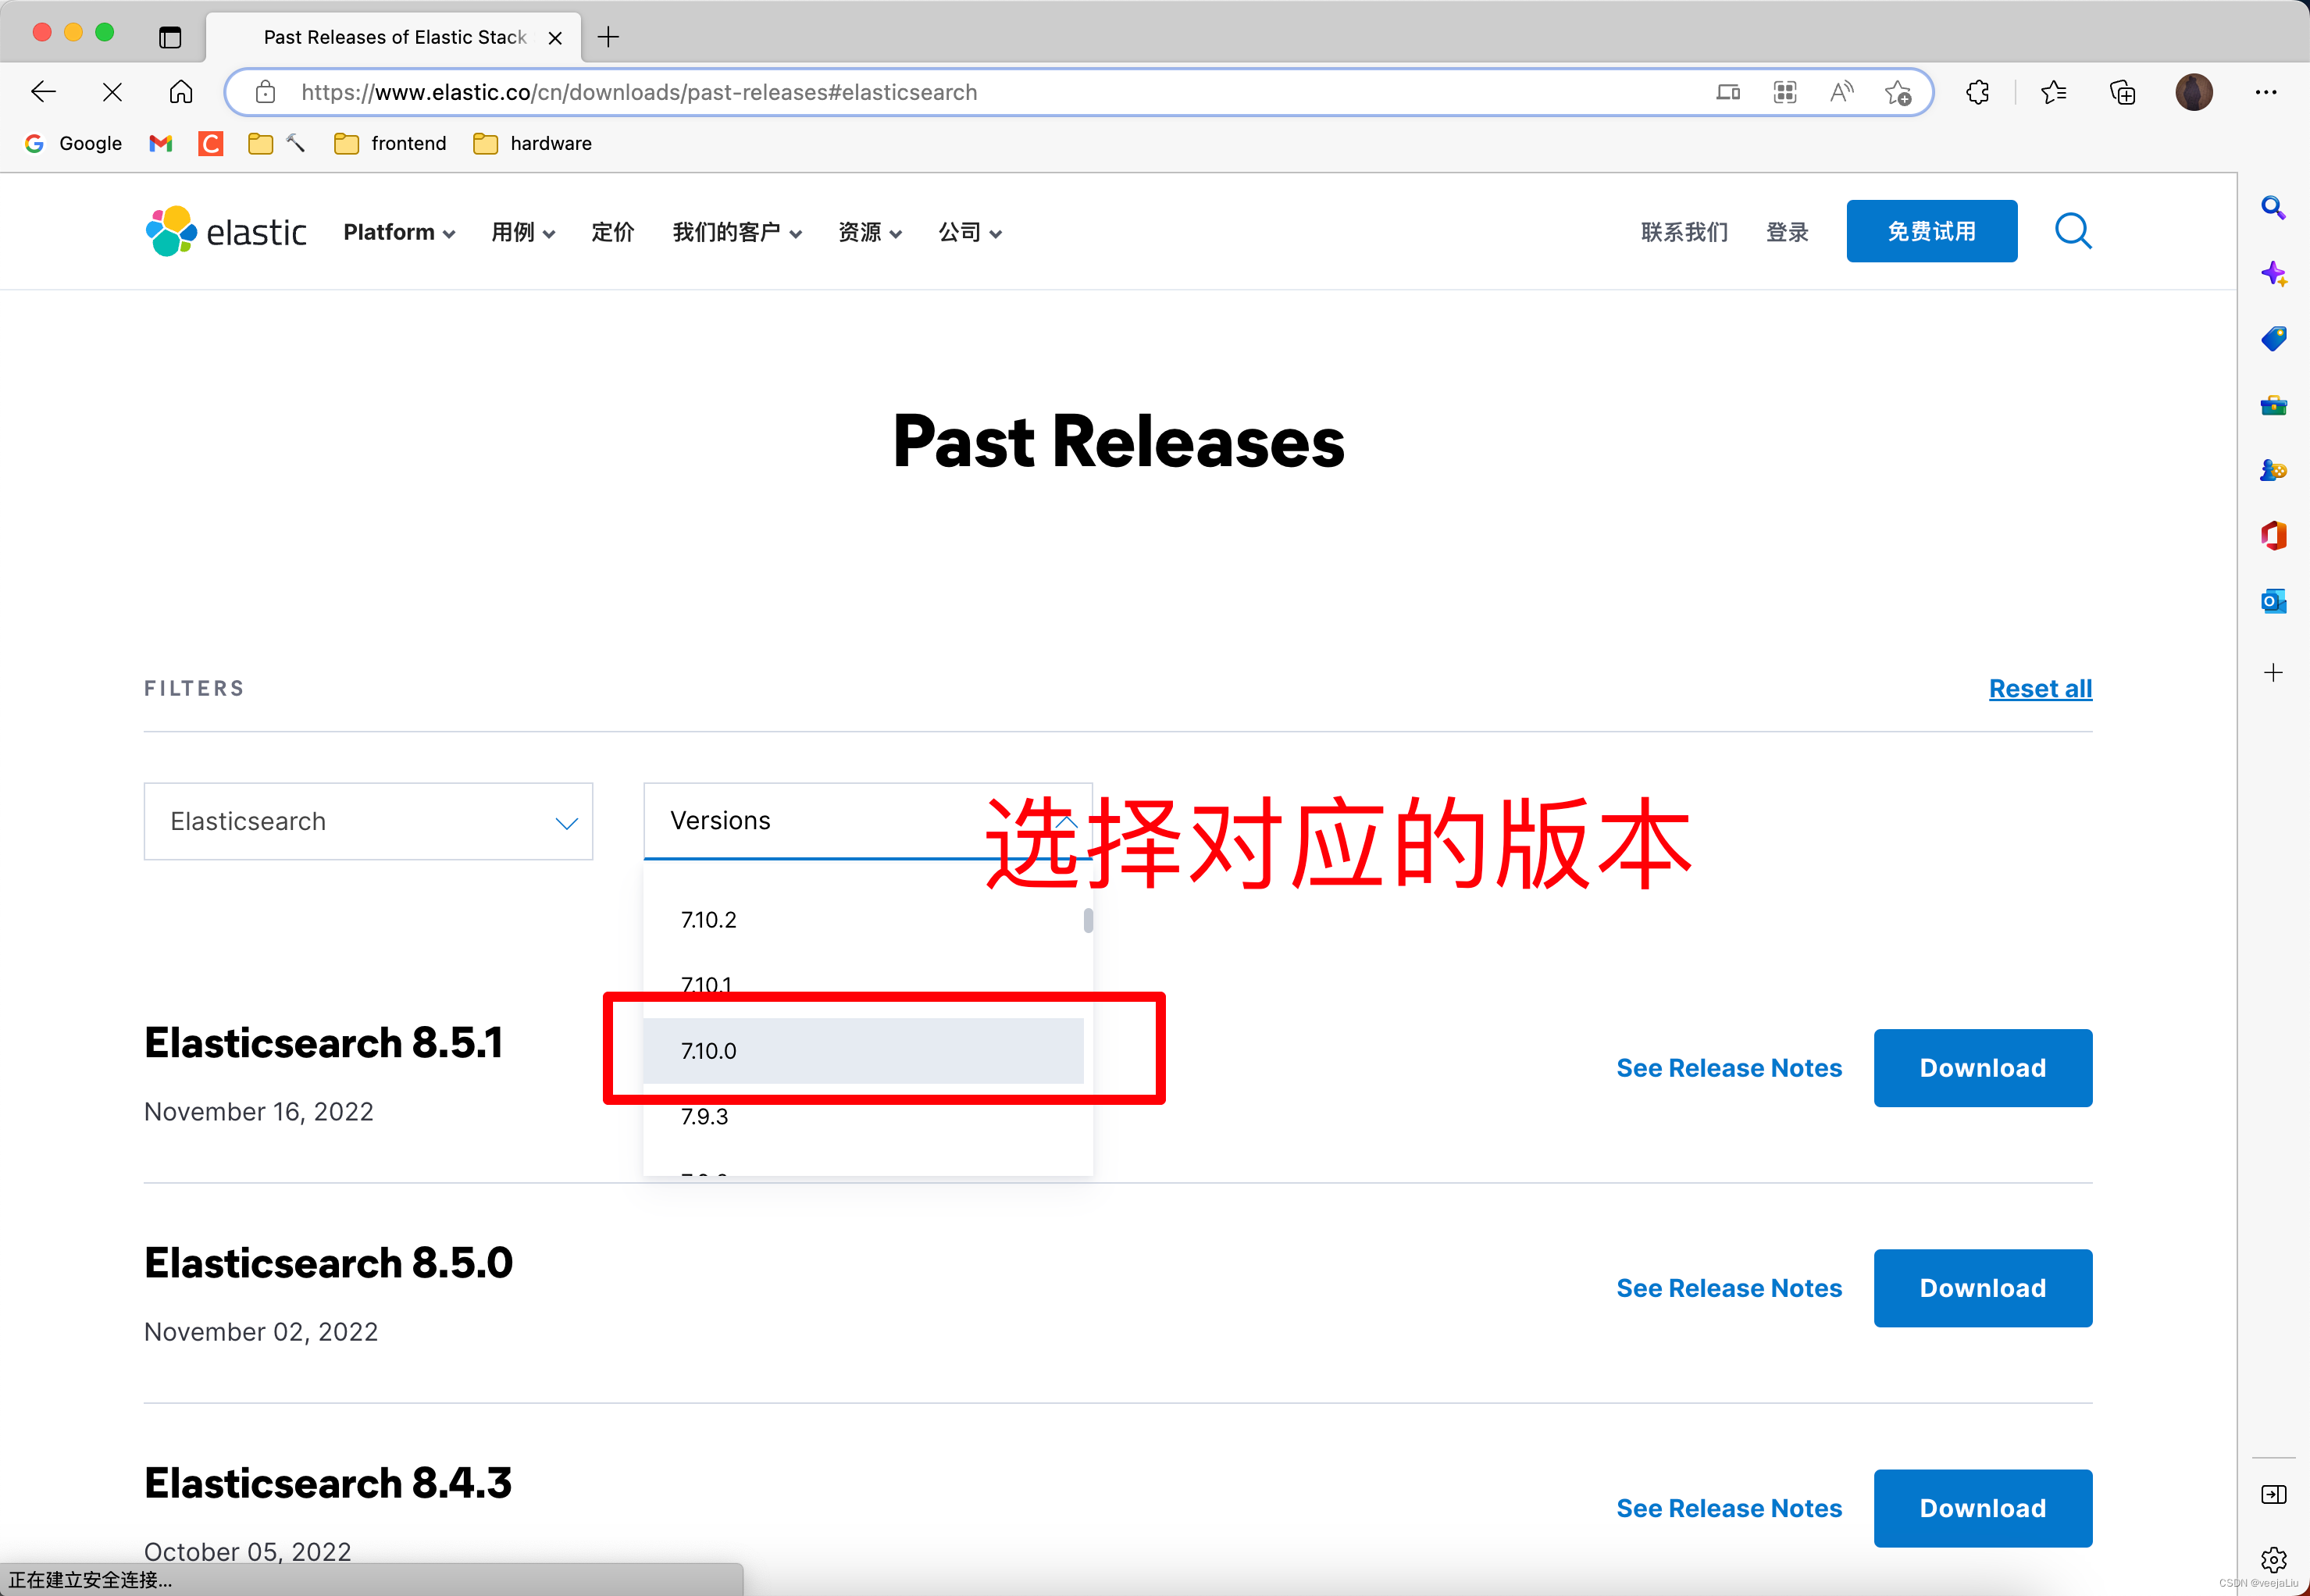Click the 登录 link

click(1787, 232)
